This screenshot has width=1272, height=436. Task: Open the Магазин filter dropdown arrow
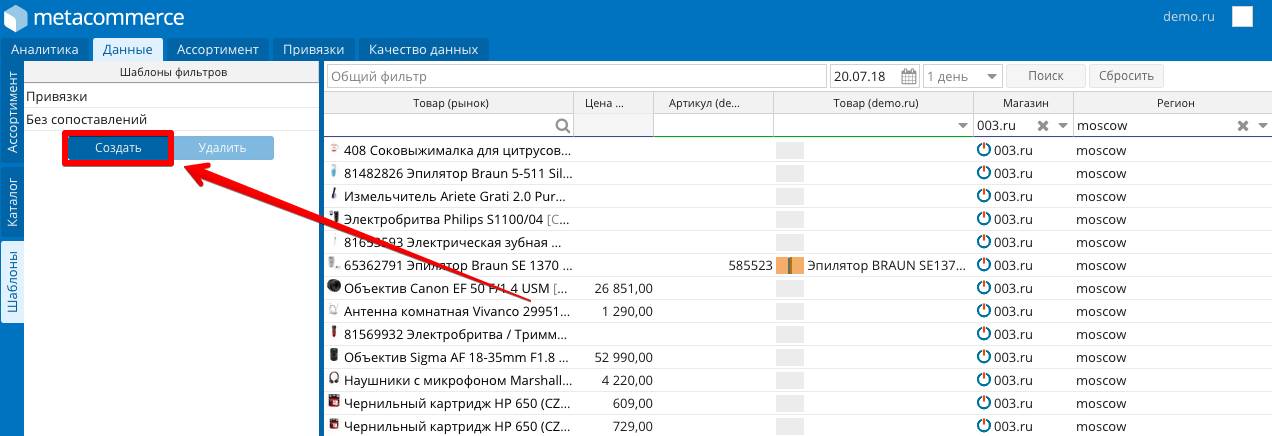pos(1063,126)
